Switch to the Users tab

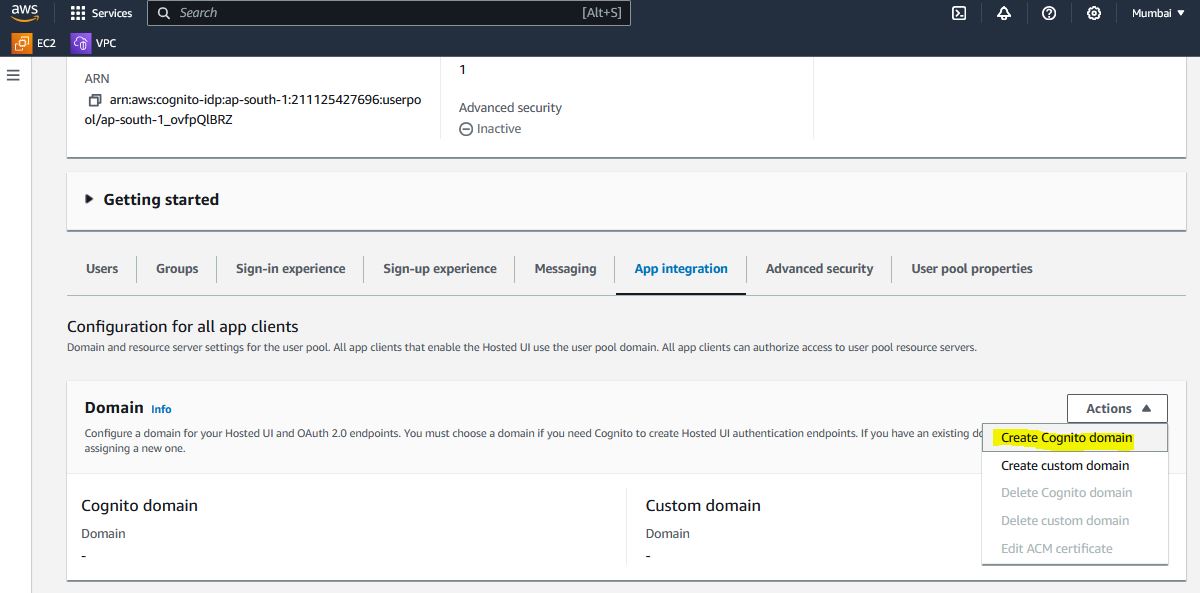click(102, 269)
